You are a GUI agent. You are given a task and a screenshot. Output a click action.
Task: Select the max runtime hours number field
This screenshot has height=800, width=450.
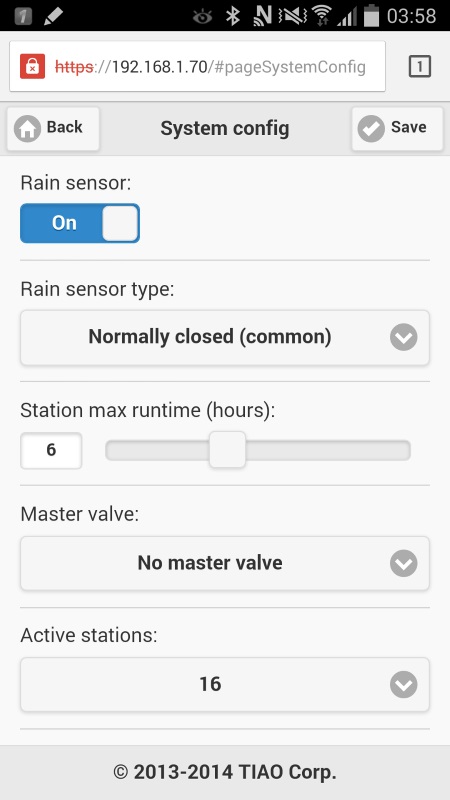pos(51,451)
